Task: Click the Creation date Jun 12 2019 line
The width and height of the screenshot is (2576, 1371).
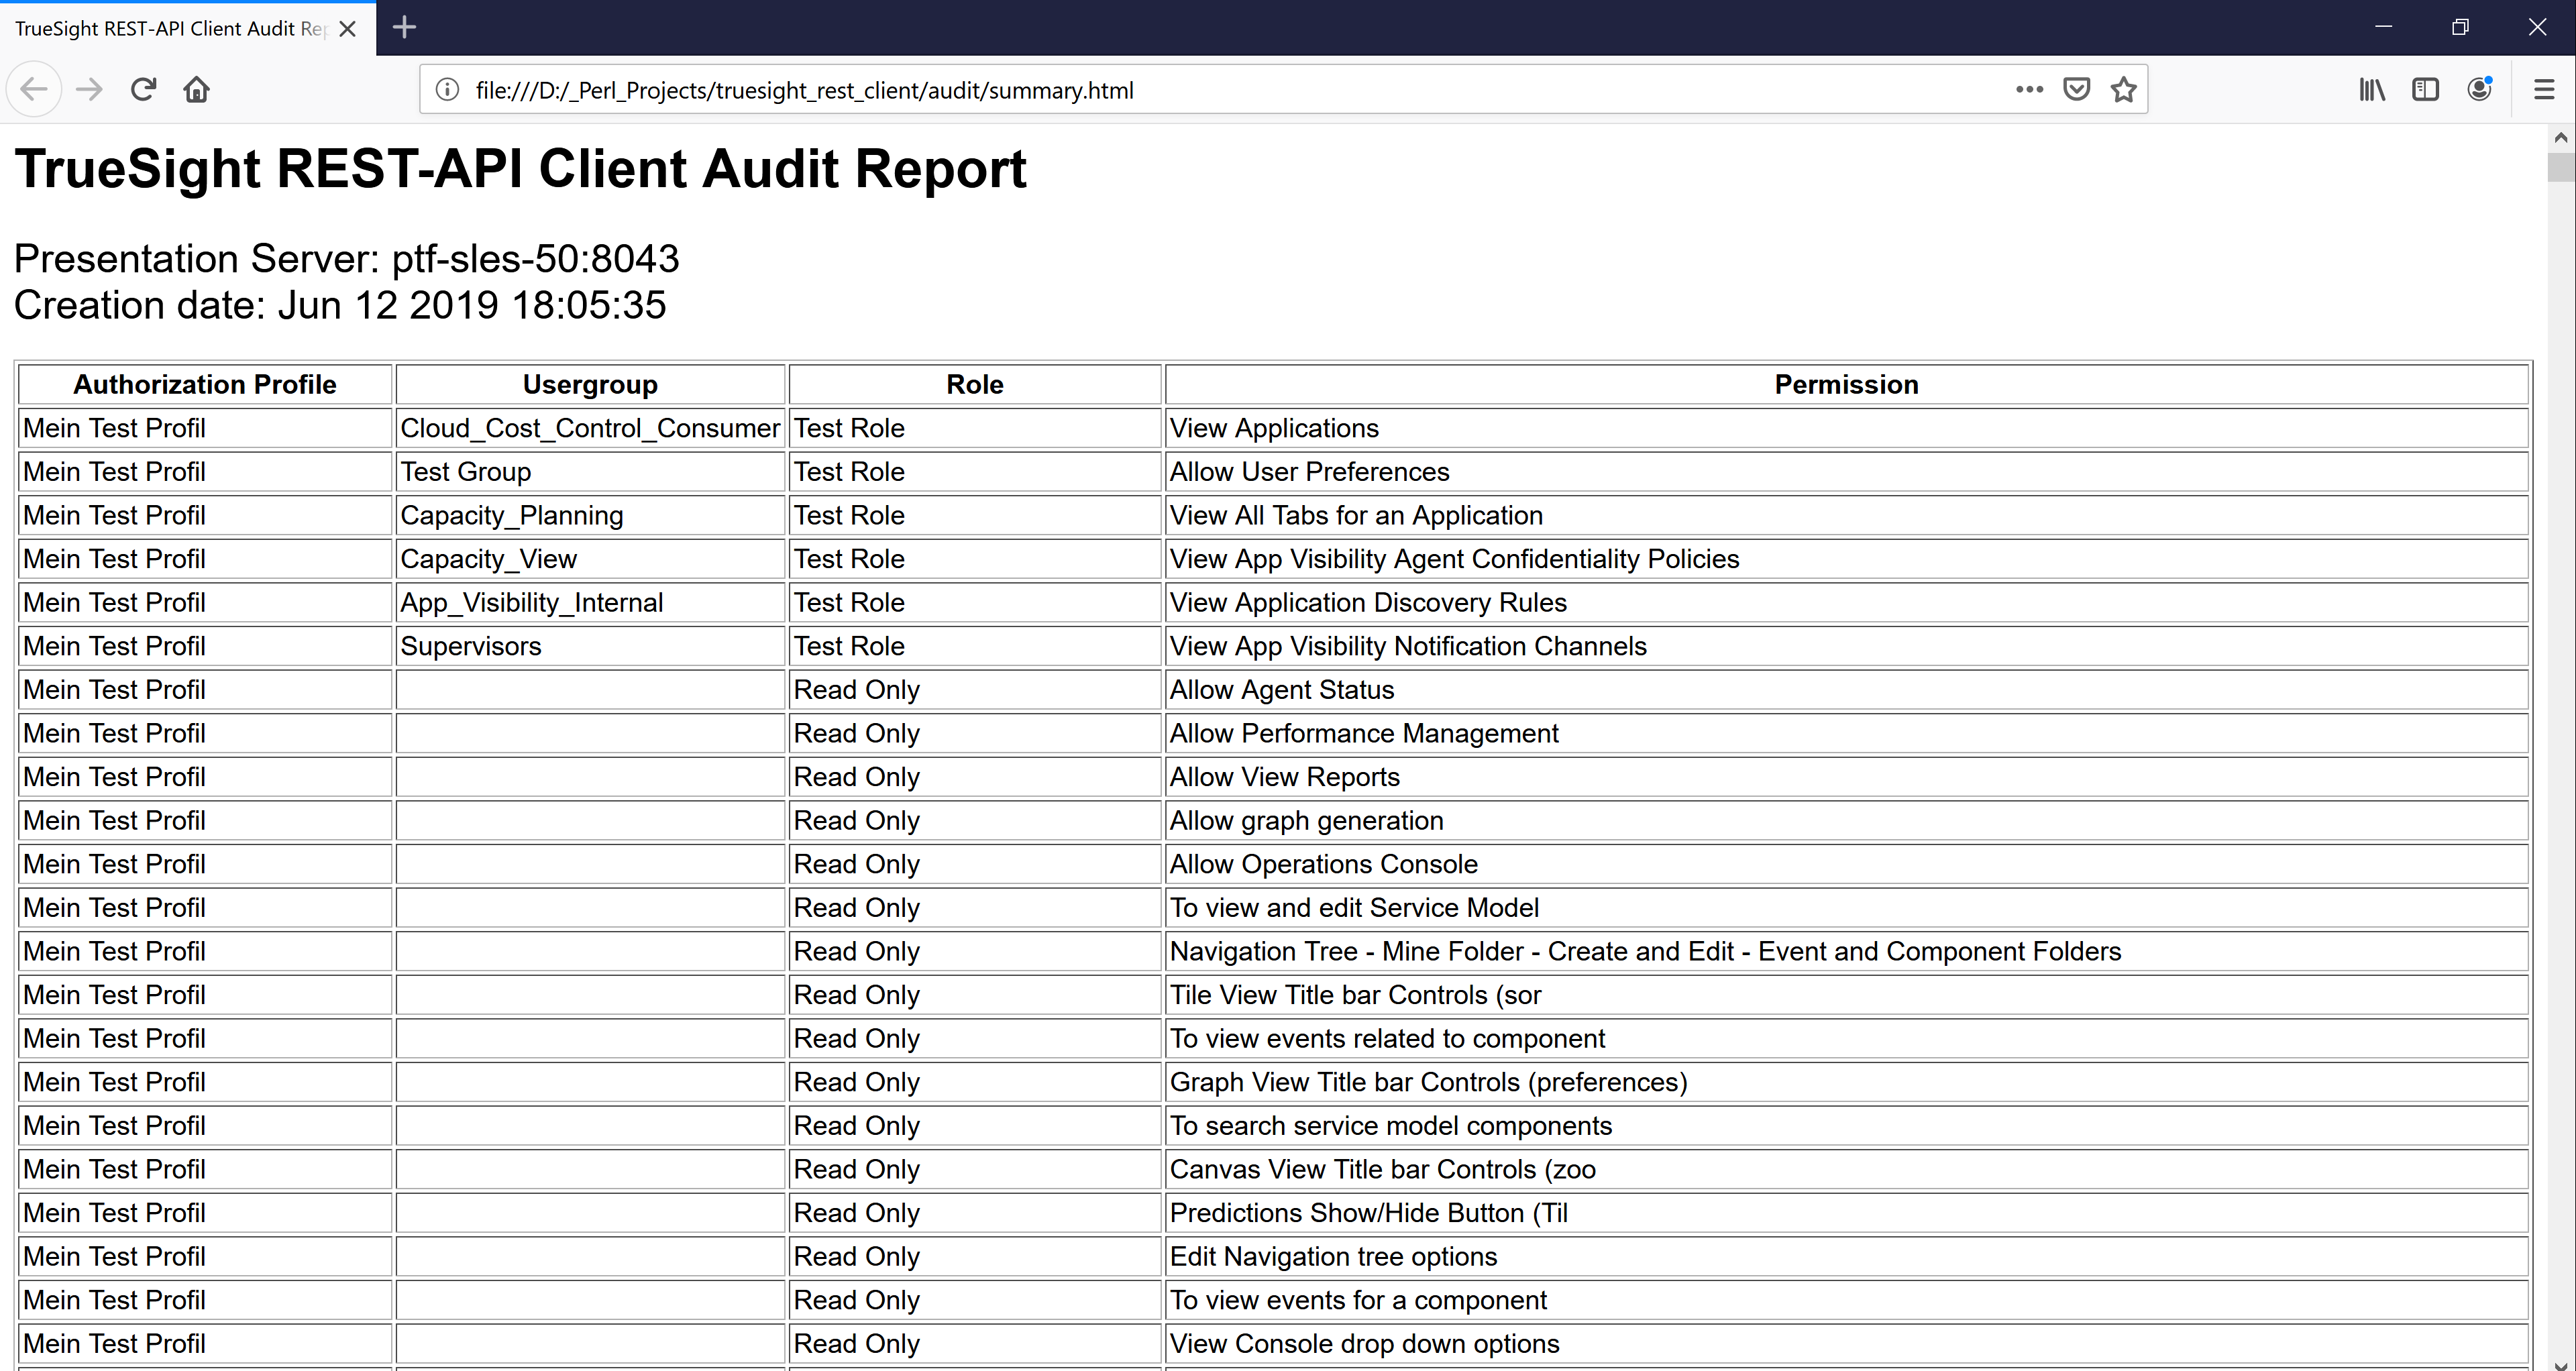Action: 340,305
